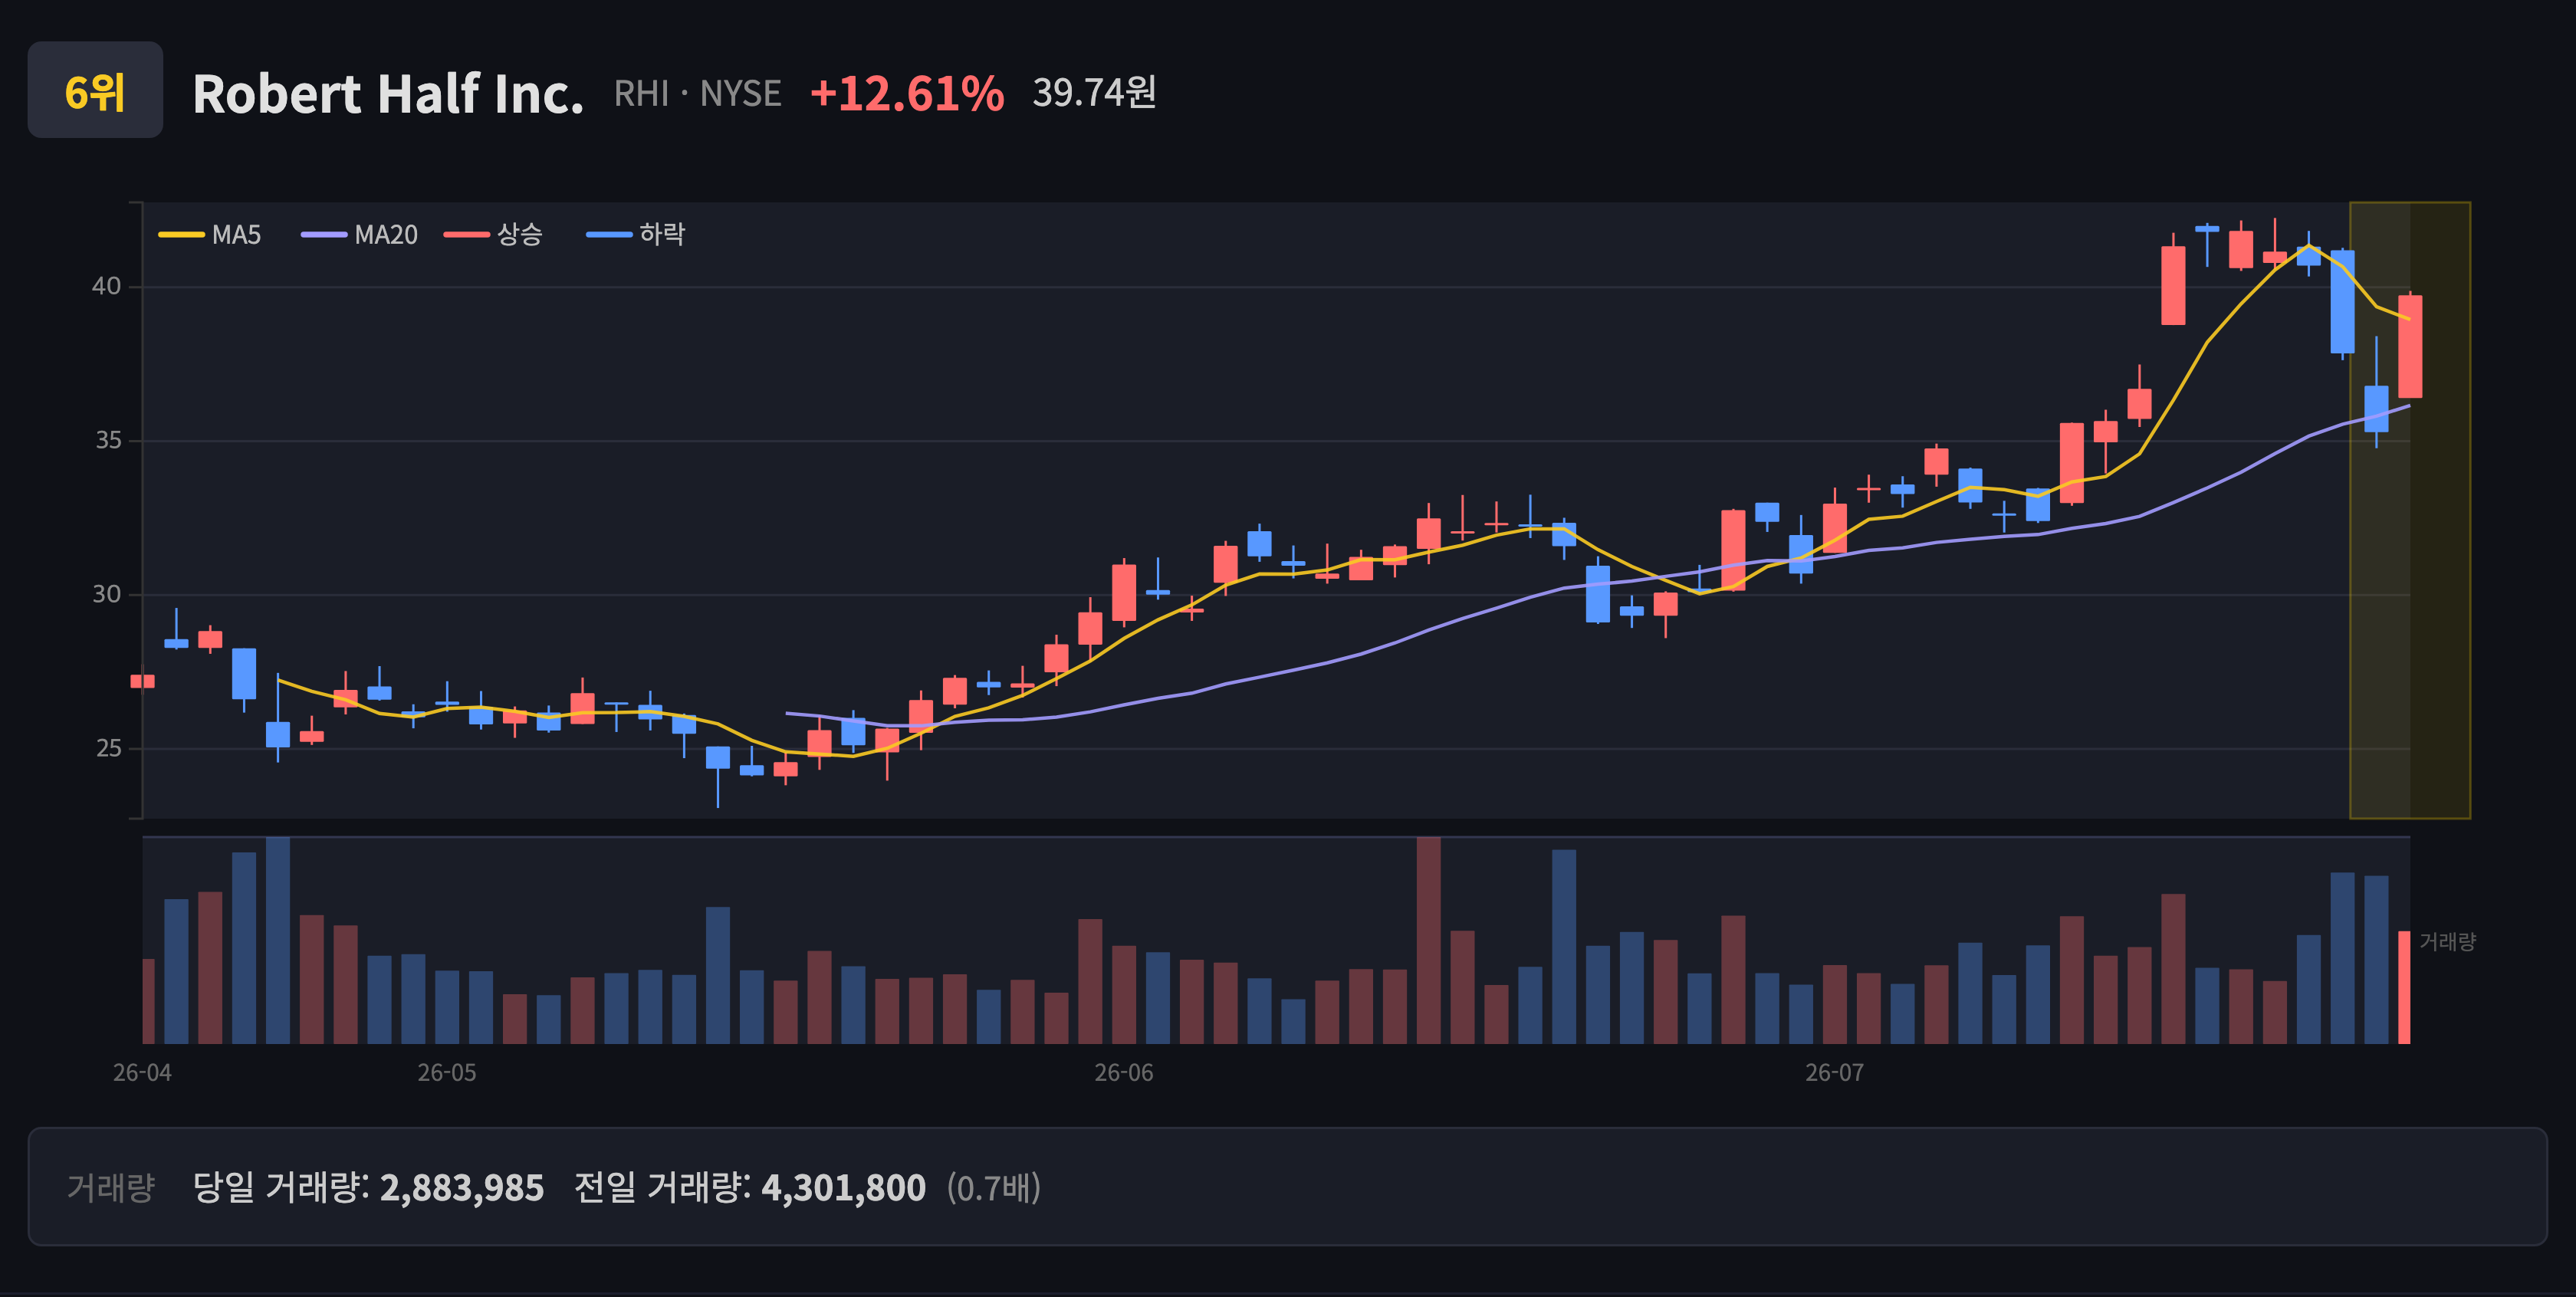This screenshot has width=2576, height=1297.
Task: Click the 26-04 x-axis date label
Action: point(142,1073)
